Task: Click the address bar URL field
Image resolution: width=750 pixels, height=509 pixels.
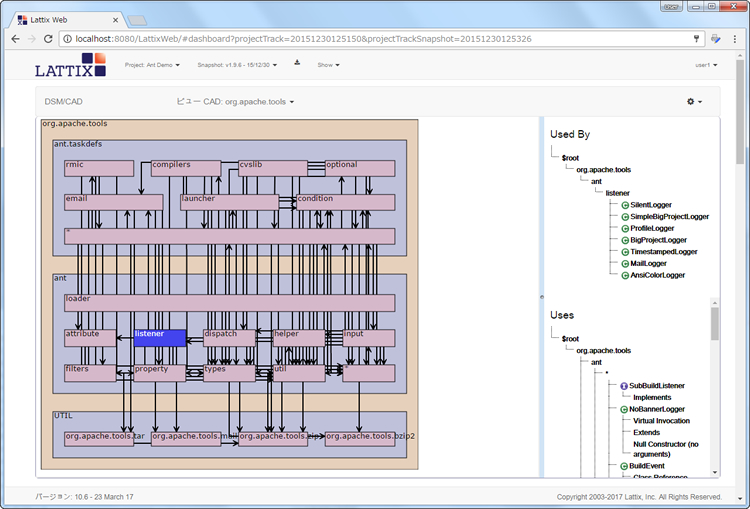Action: (381, 39)
